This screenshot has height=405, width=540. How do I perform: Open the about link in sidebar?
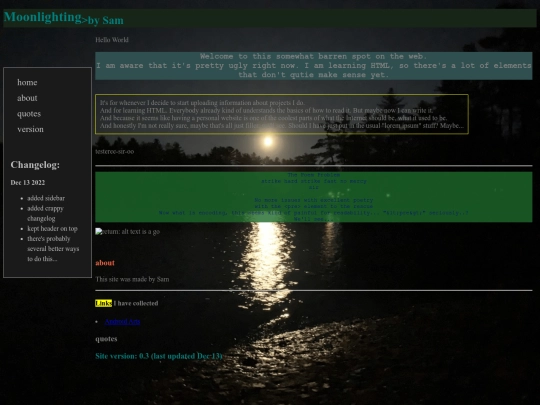(27, 98)
